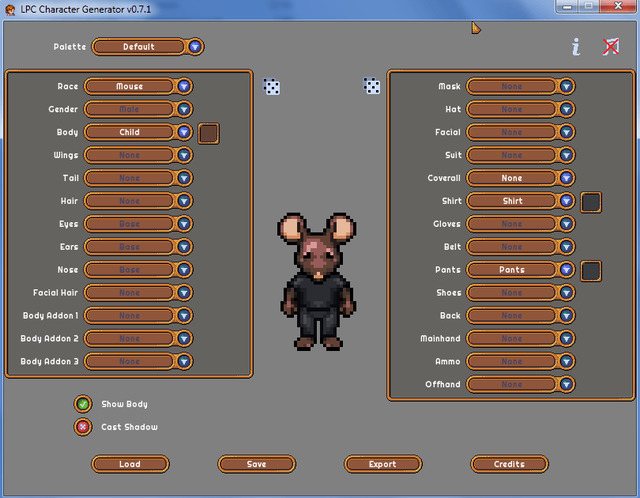This screenshot has width=640, height=498.
Task: Open the Shirt color swatch
Action: (591, 202)
